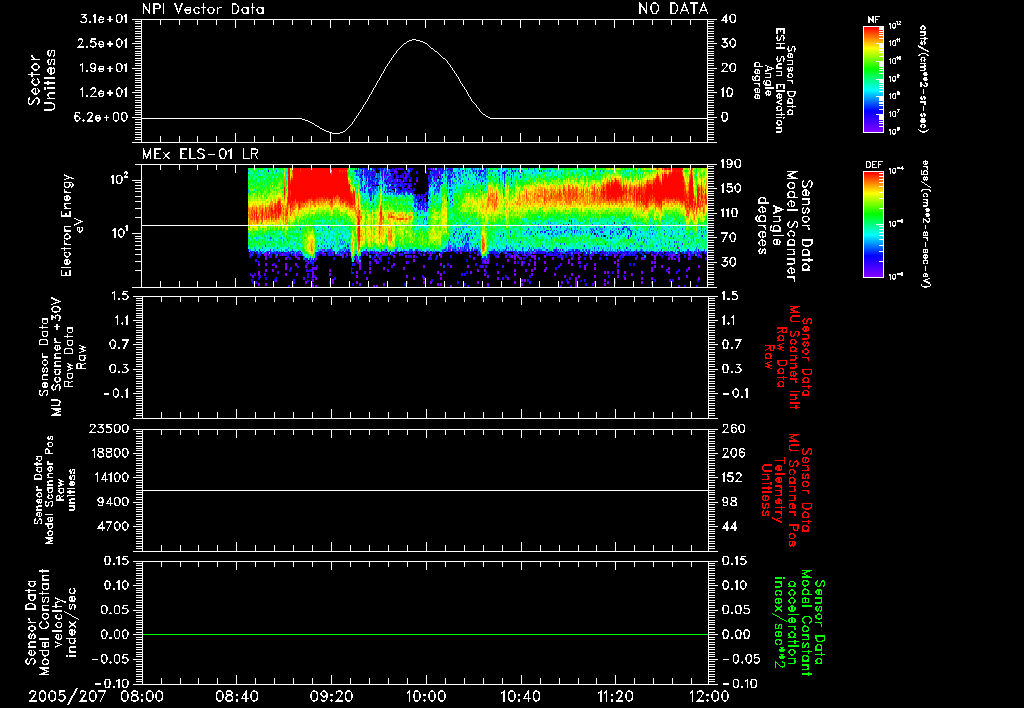This screenshot has width=1024, height=708.
Task: Click the peak of the sun elevation curve
Action: 413,40
